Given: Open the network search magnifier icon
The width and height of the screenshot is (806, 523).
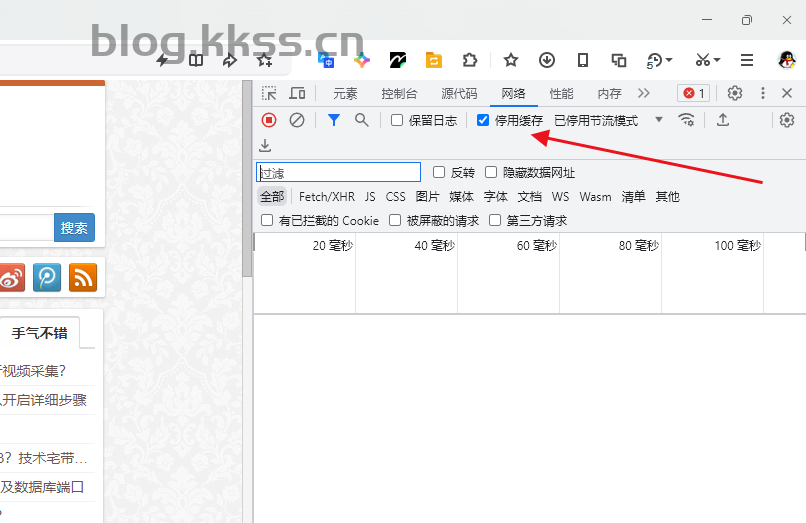Looking at the screenshot, I should coord(361,120).
